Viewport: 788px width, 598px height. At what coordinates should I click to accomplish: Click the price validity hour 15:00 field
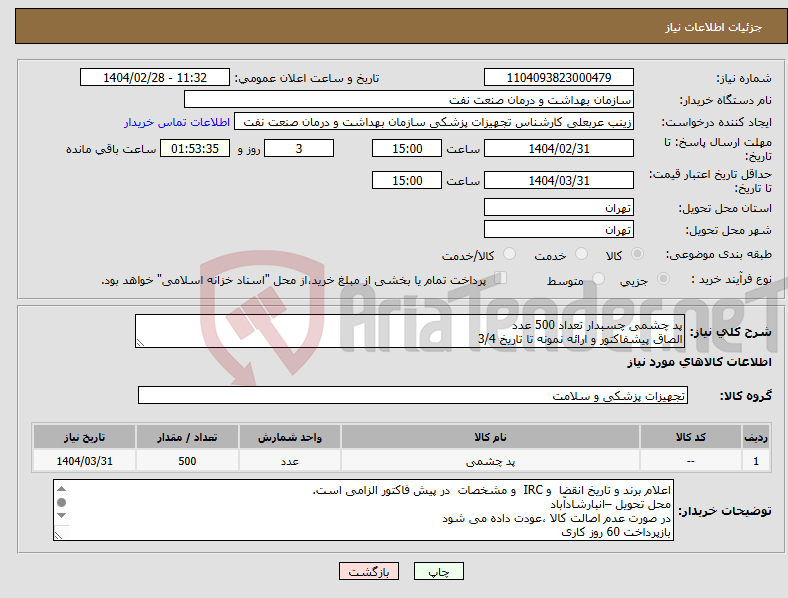(x=407, y=180)
